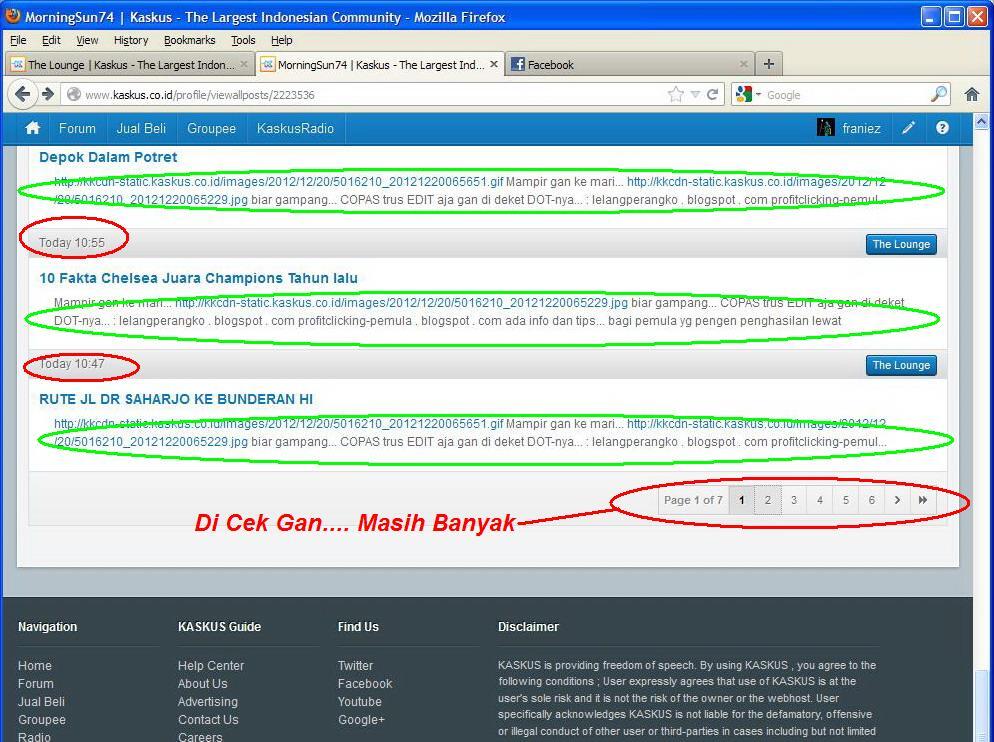Go to pagination page 4
The height and width of the screenshot is (742, 994).
(x=820, y=500)
